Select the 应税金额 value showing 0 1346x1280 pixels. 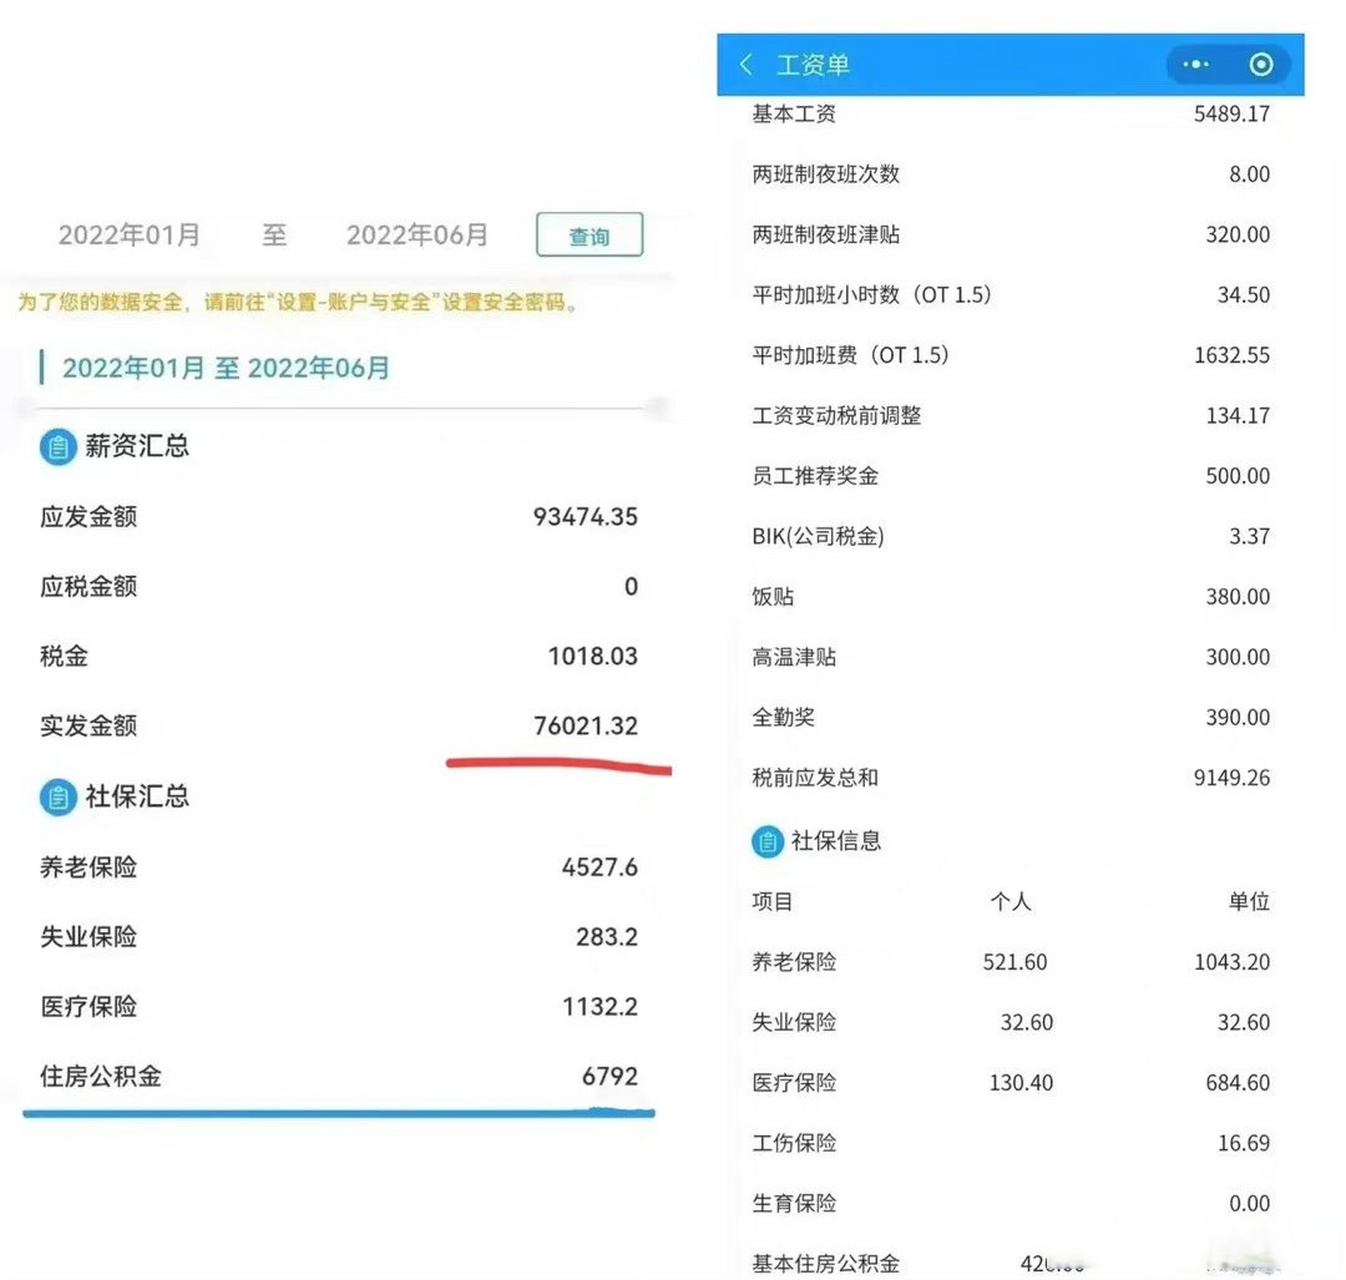tap(630, 587)
